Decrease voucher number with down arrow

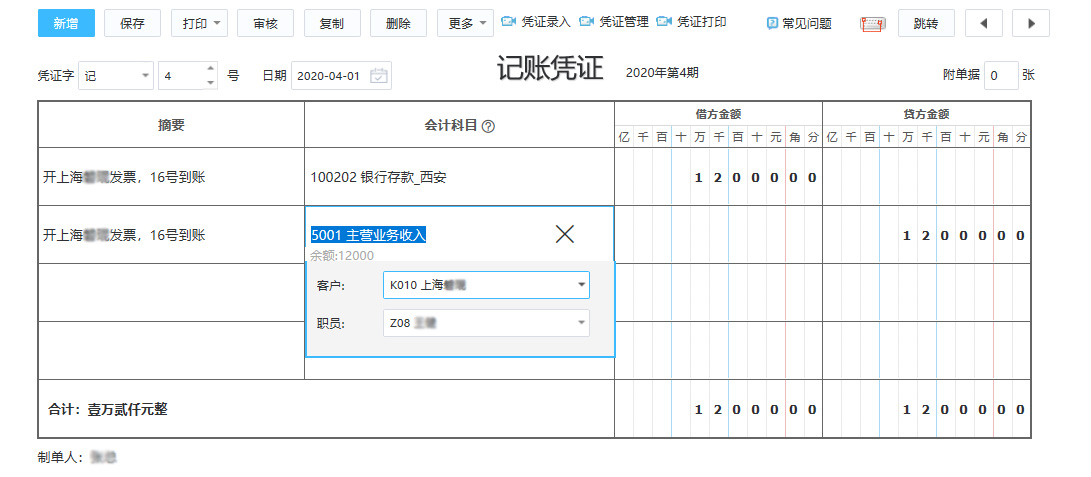pos(211,83)
